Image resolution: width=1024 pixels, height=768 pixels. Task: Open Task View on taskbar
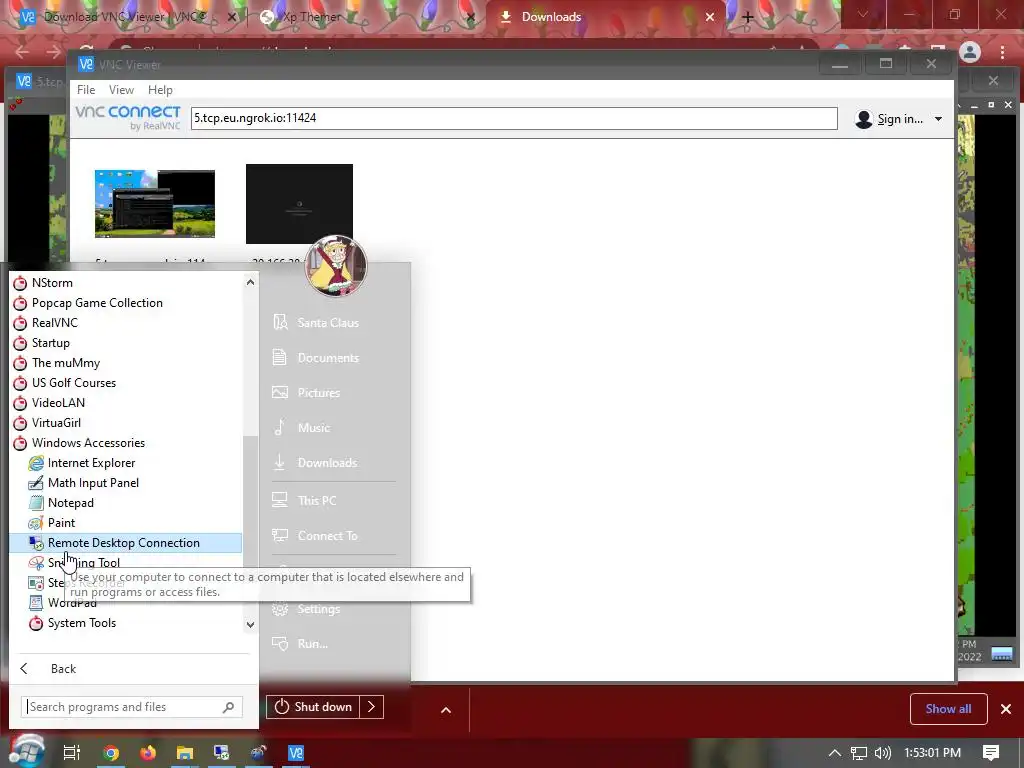click(72, 753)
